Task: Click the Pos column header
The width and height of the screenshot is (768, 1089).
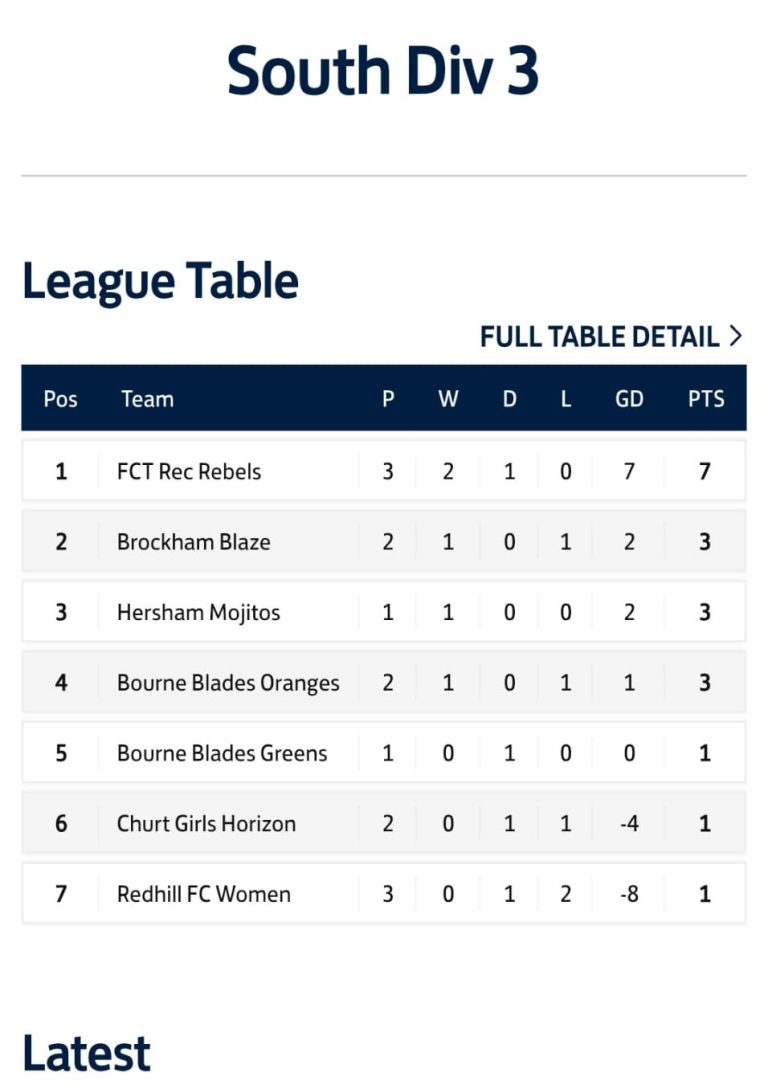Action: (60, 399)
